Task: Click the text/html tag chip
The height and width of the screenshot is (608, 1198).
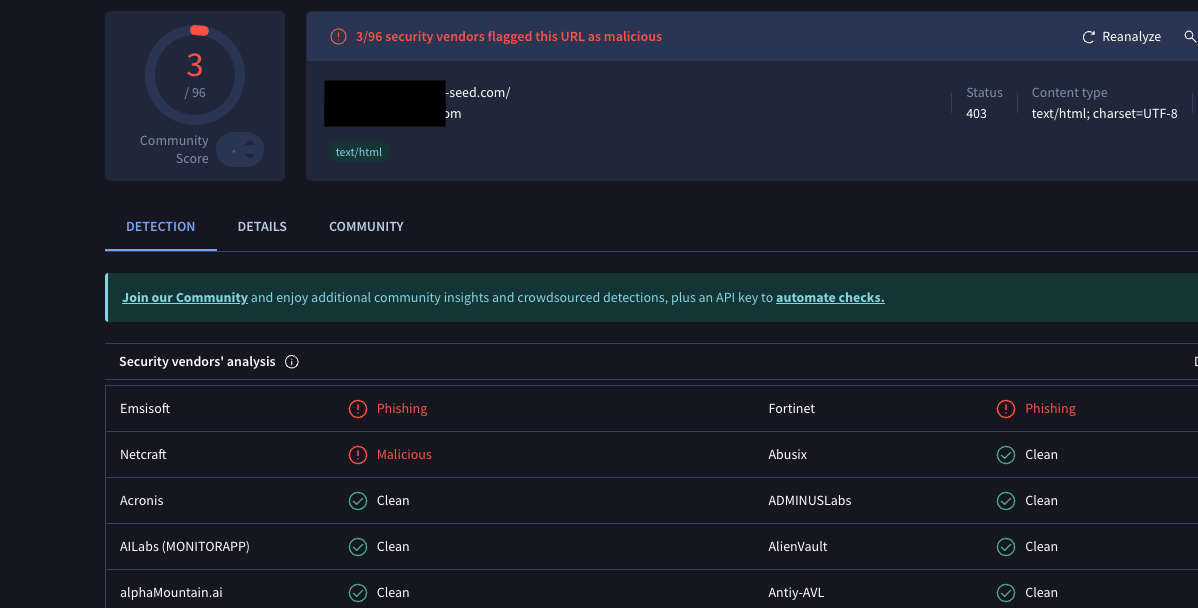Action: [x=359, y=153]
